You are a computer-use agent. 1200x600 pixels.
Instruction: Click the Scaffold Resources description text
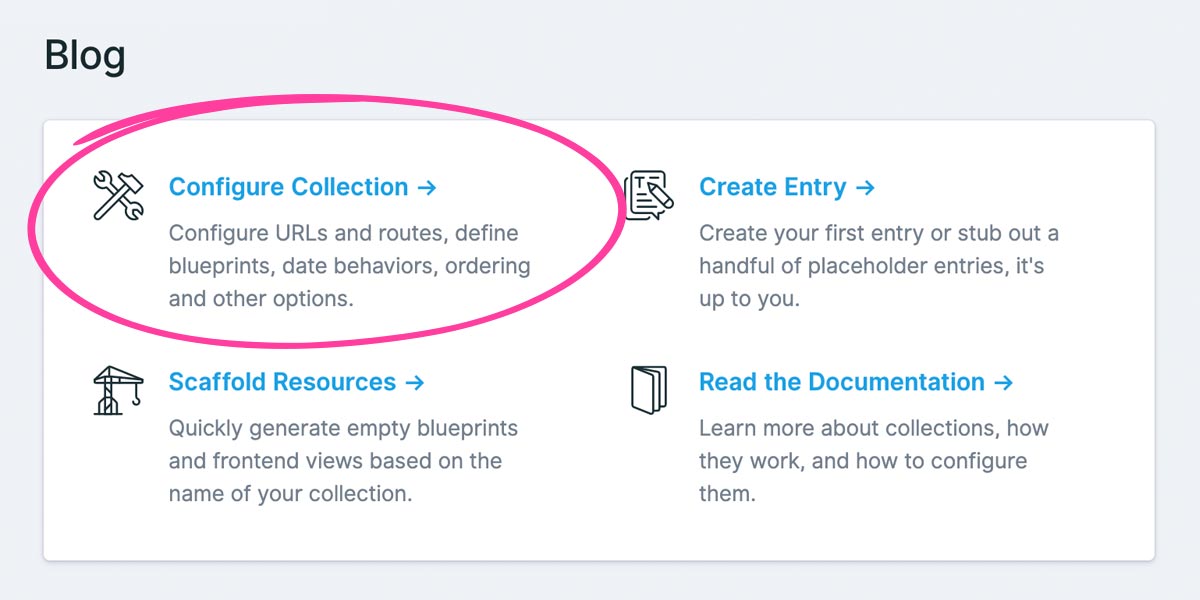tap(343, 460)
